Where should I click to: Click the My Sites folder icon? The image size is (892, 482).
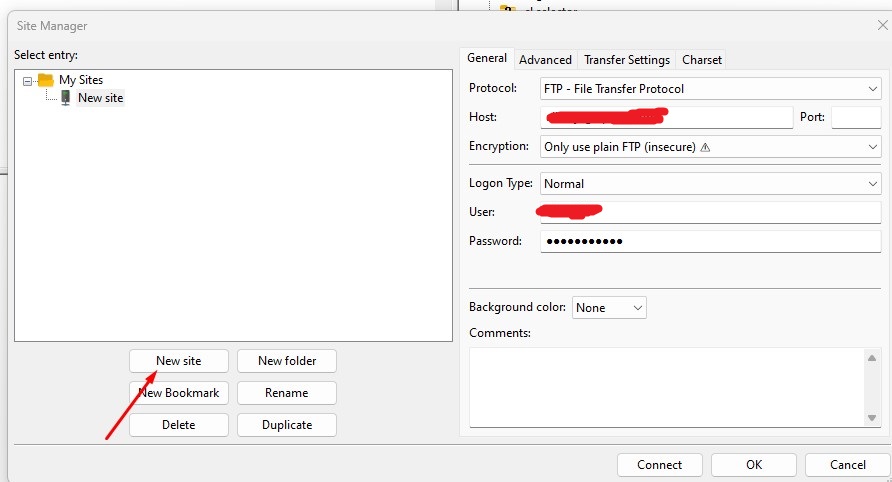tap(46, 80)
